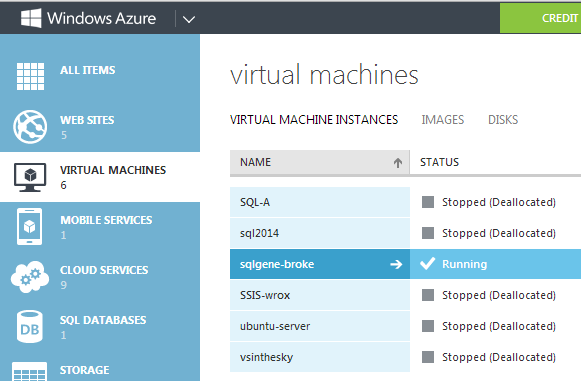Click ubuntu-server Stopped (Deallocated) status text
Viewport: 581px width, 381px height.
499,327
